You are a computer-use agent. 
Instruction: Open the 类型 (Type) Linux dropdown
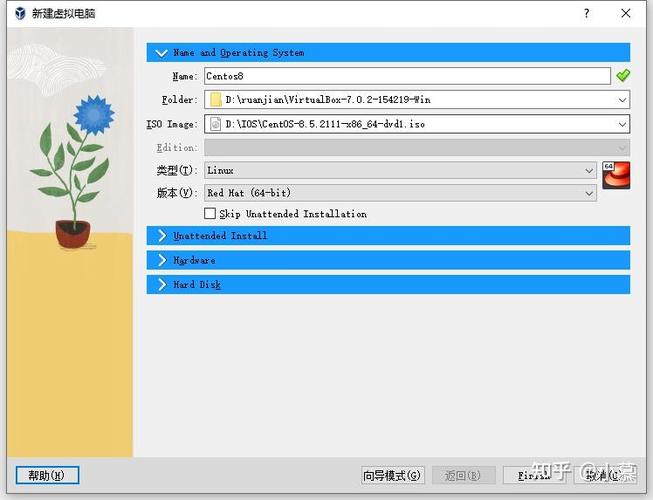[x=400, y=170]
